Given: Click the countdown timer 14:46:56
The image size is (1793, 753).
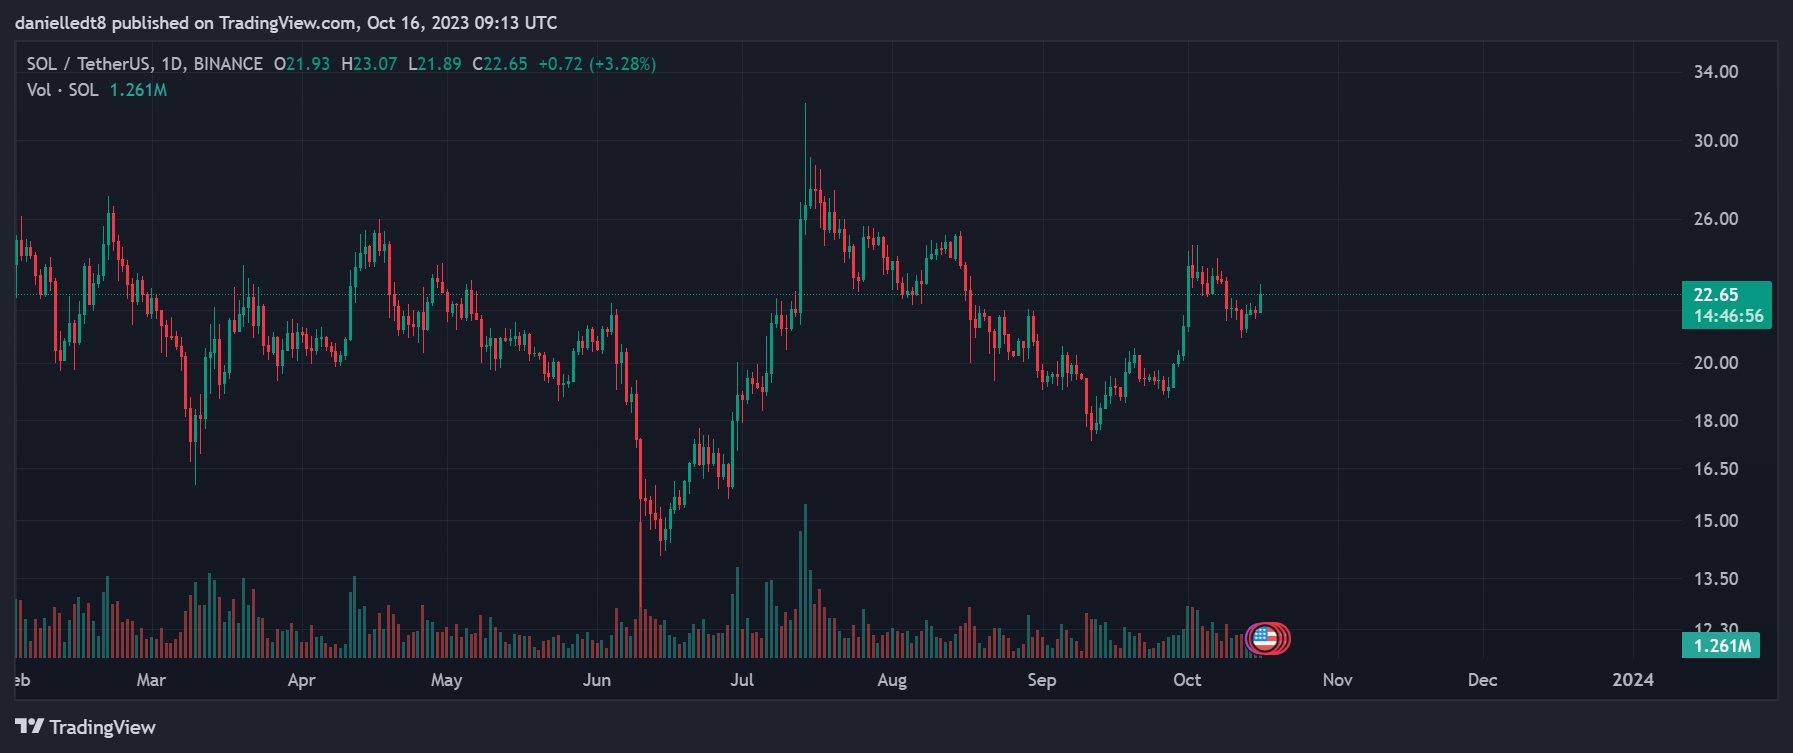Looking at the screenshot, I should tap(1728, 316).
